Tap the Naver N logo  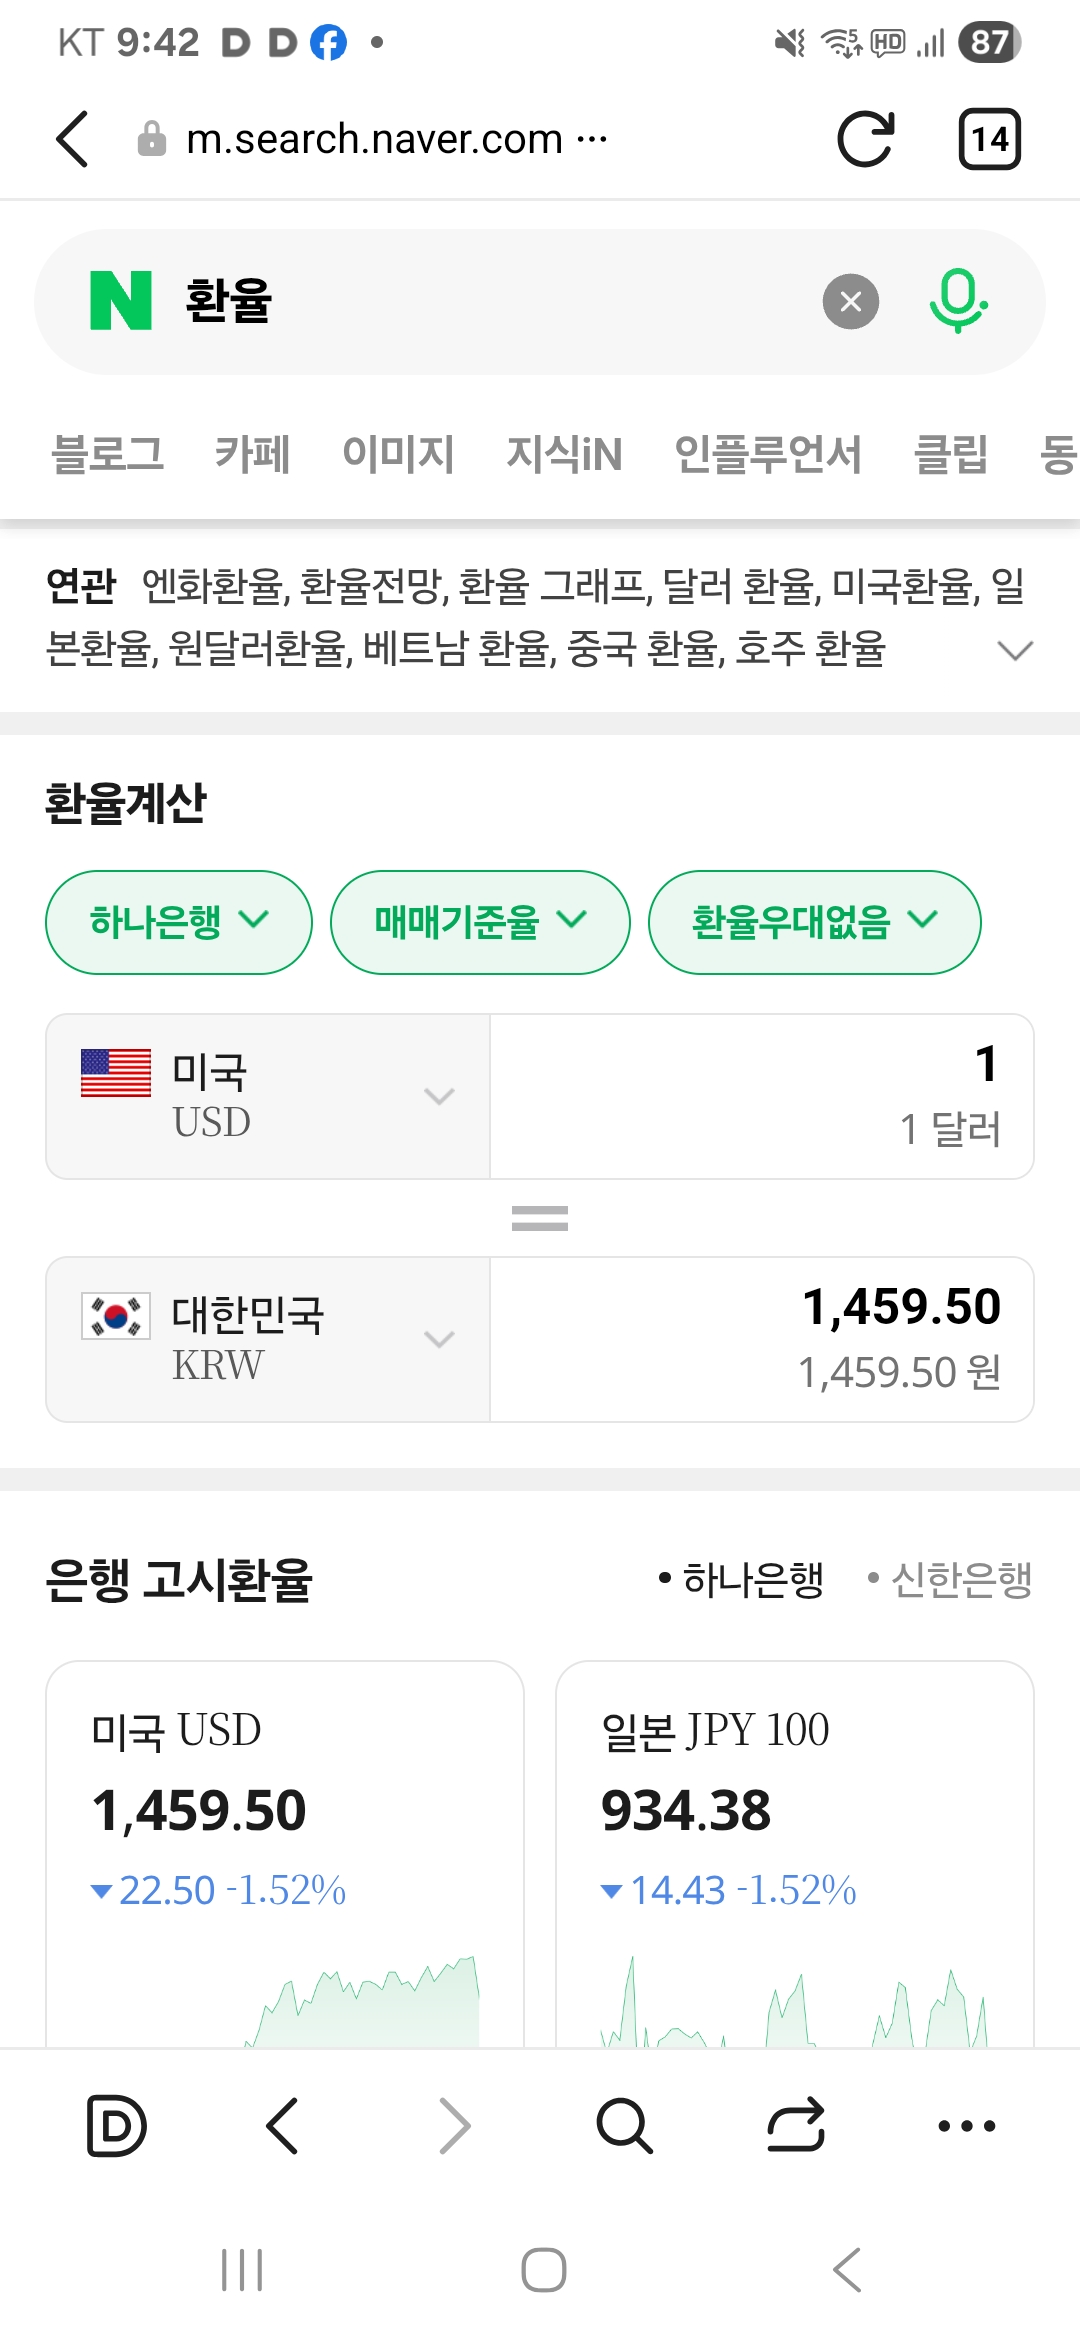point(121,301)
